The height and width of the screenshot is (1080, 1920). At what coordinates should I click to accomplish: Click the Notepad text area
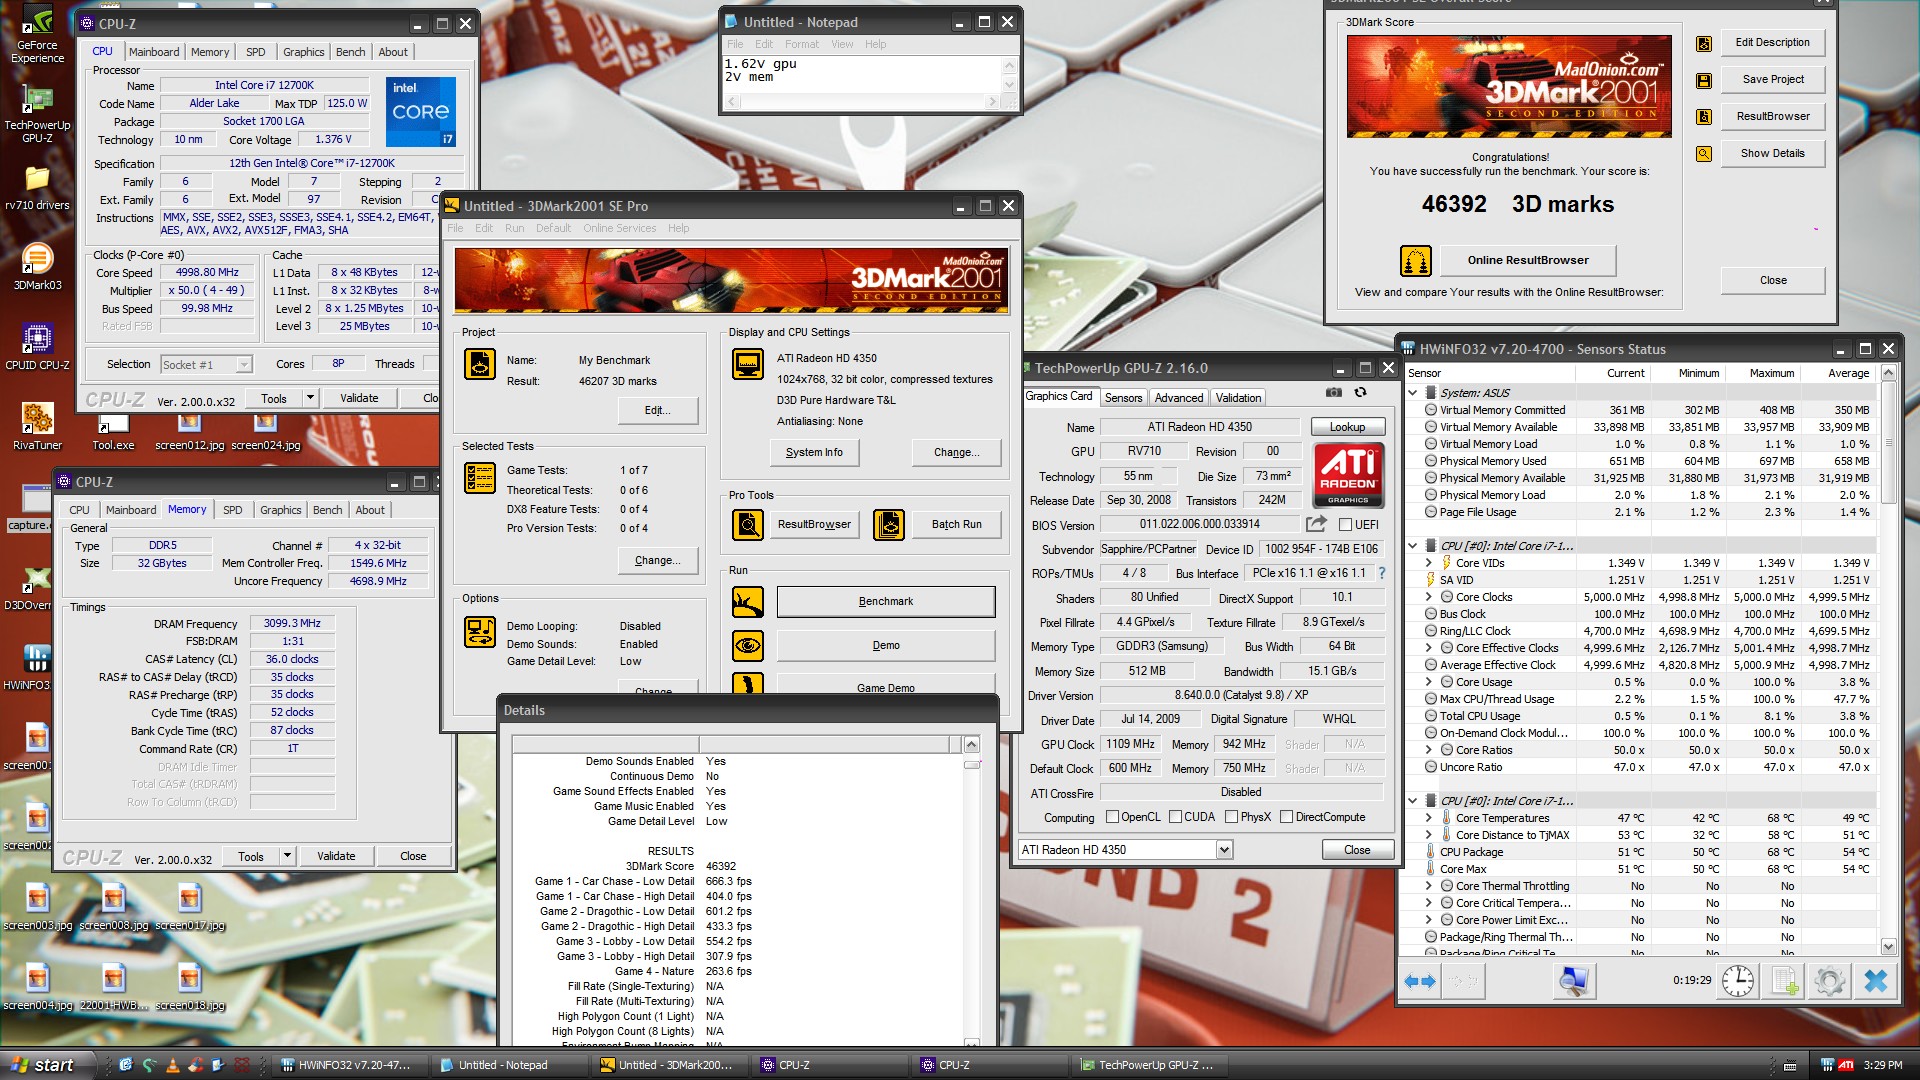click(862, 75)
